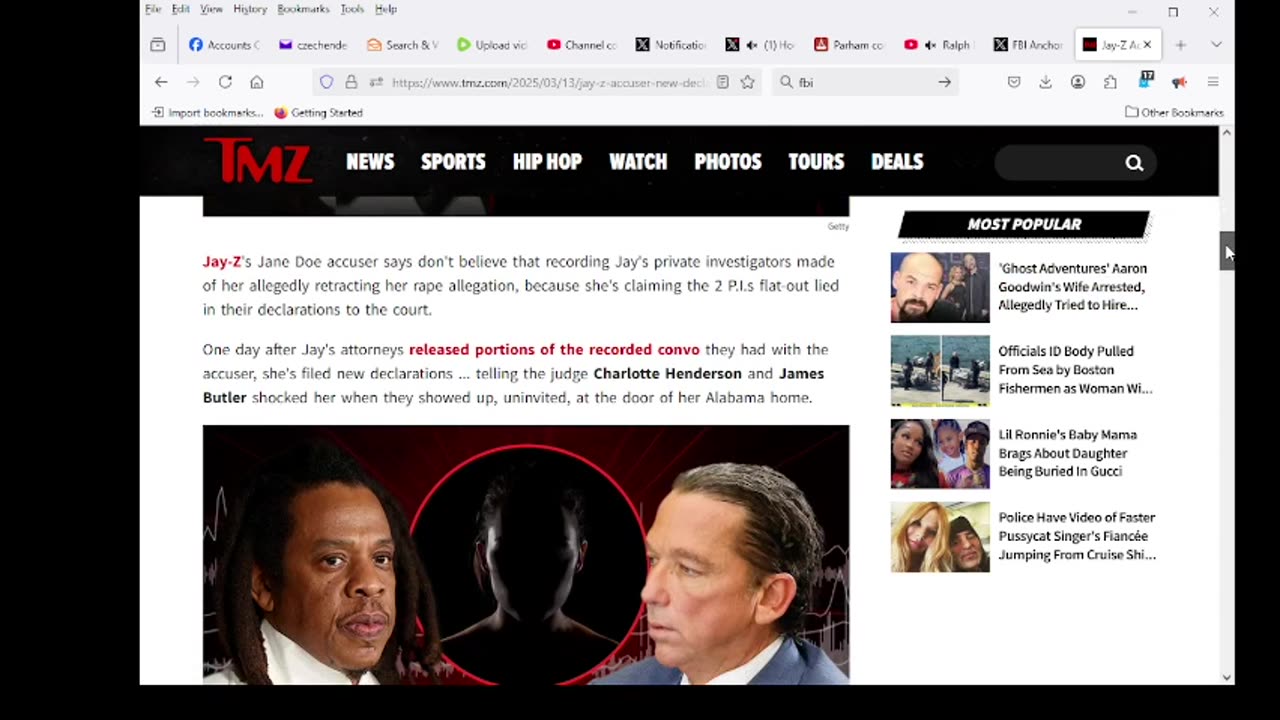The image size is (1280, 720).
Task: Click the browser search box containing fbi
Action: (863, 82)
